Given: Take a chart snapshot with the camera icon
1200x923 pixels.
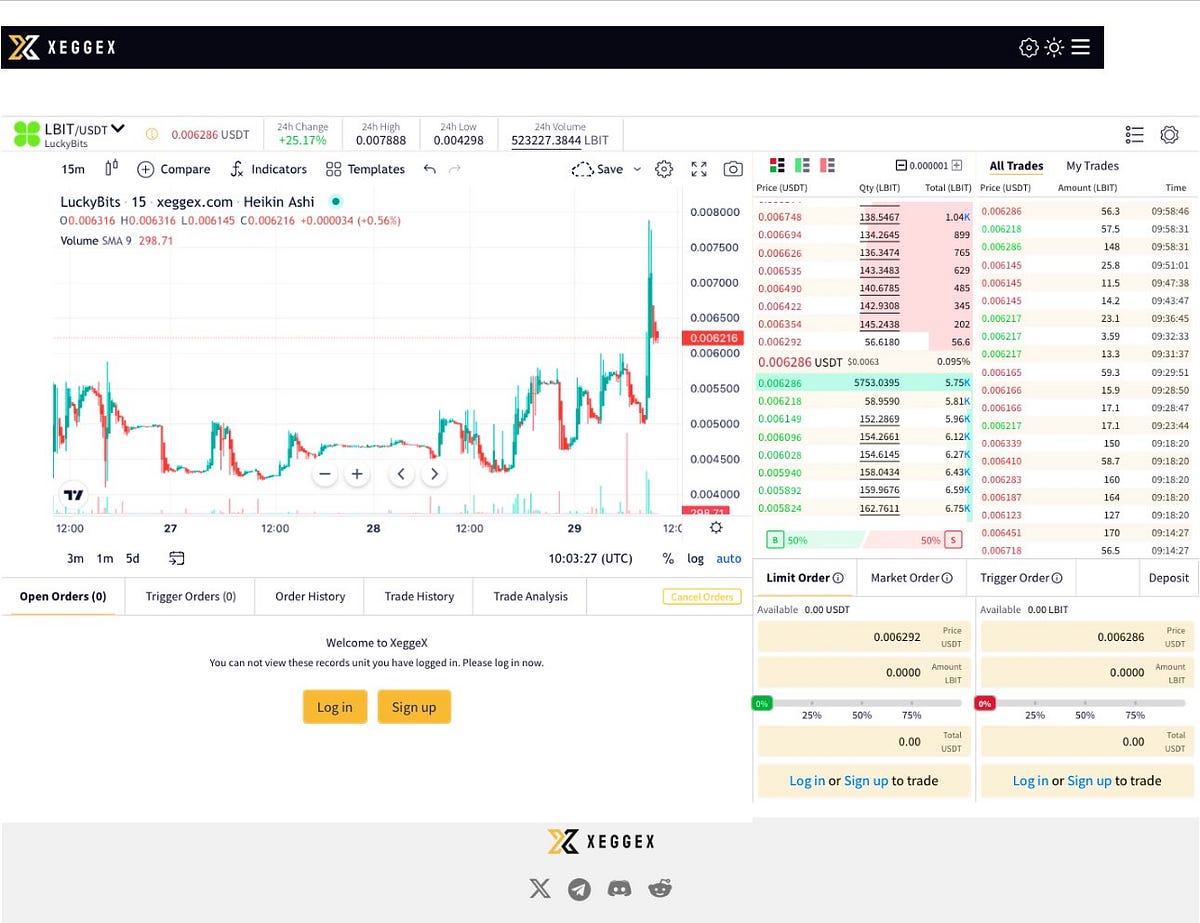Looking at the screenshot, I should pos(733,169).
